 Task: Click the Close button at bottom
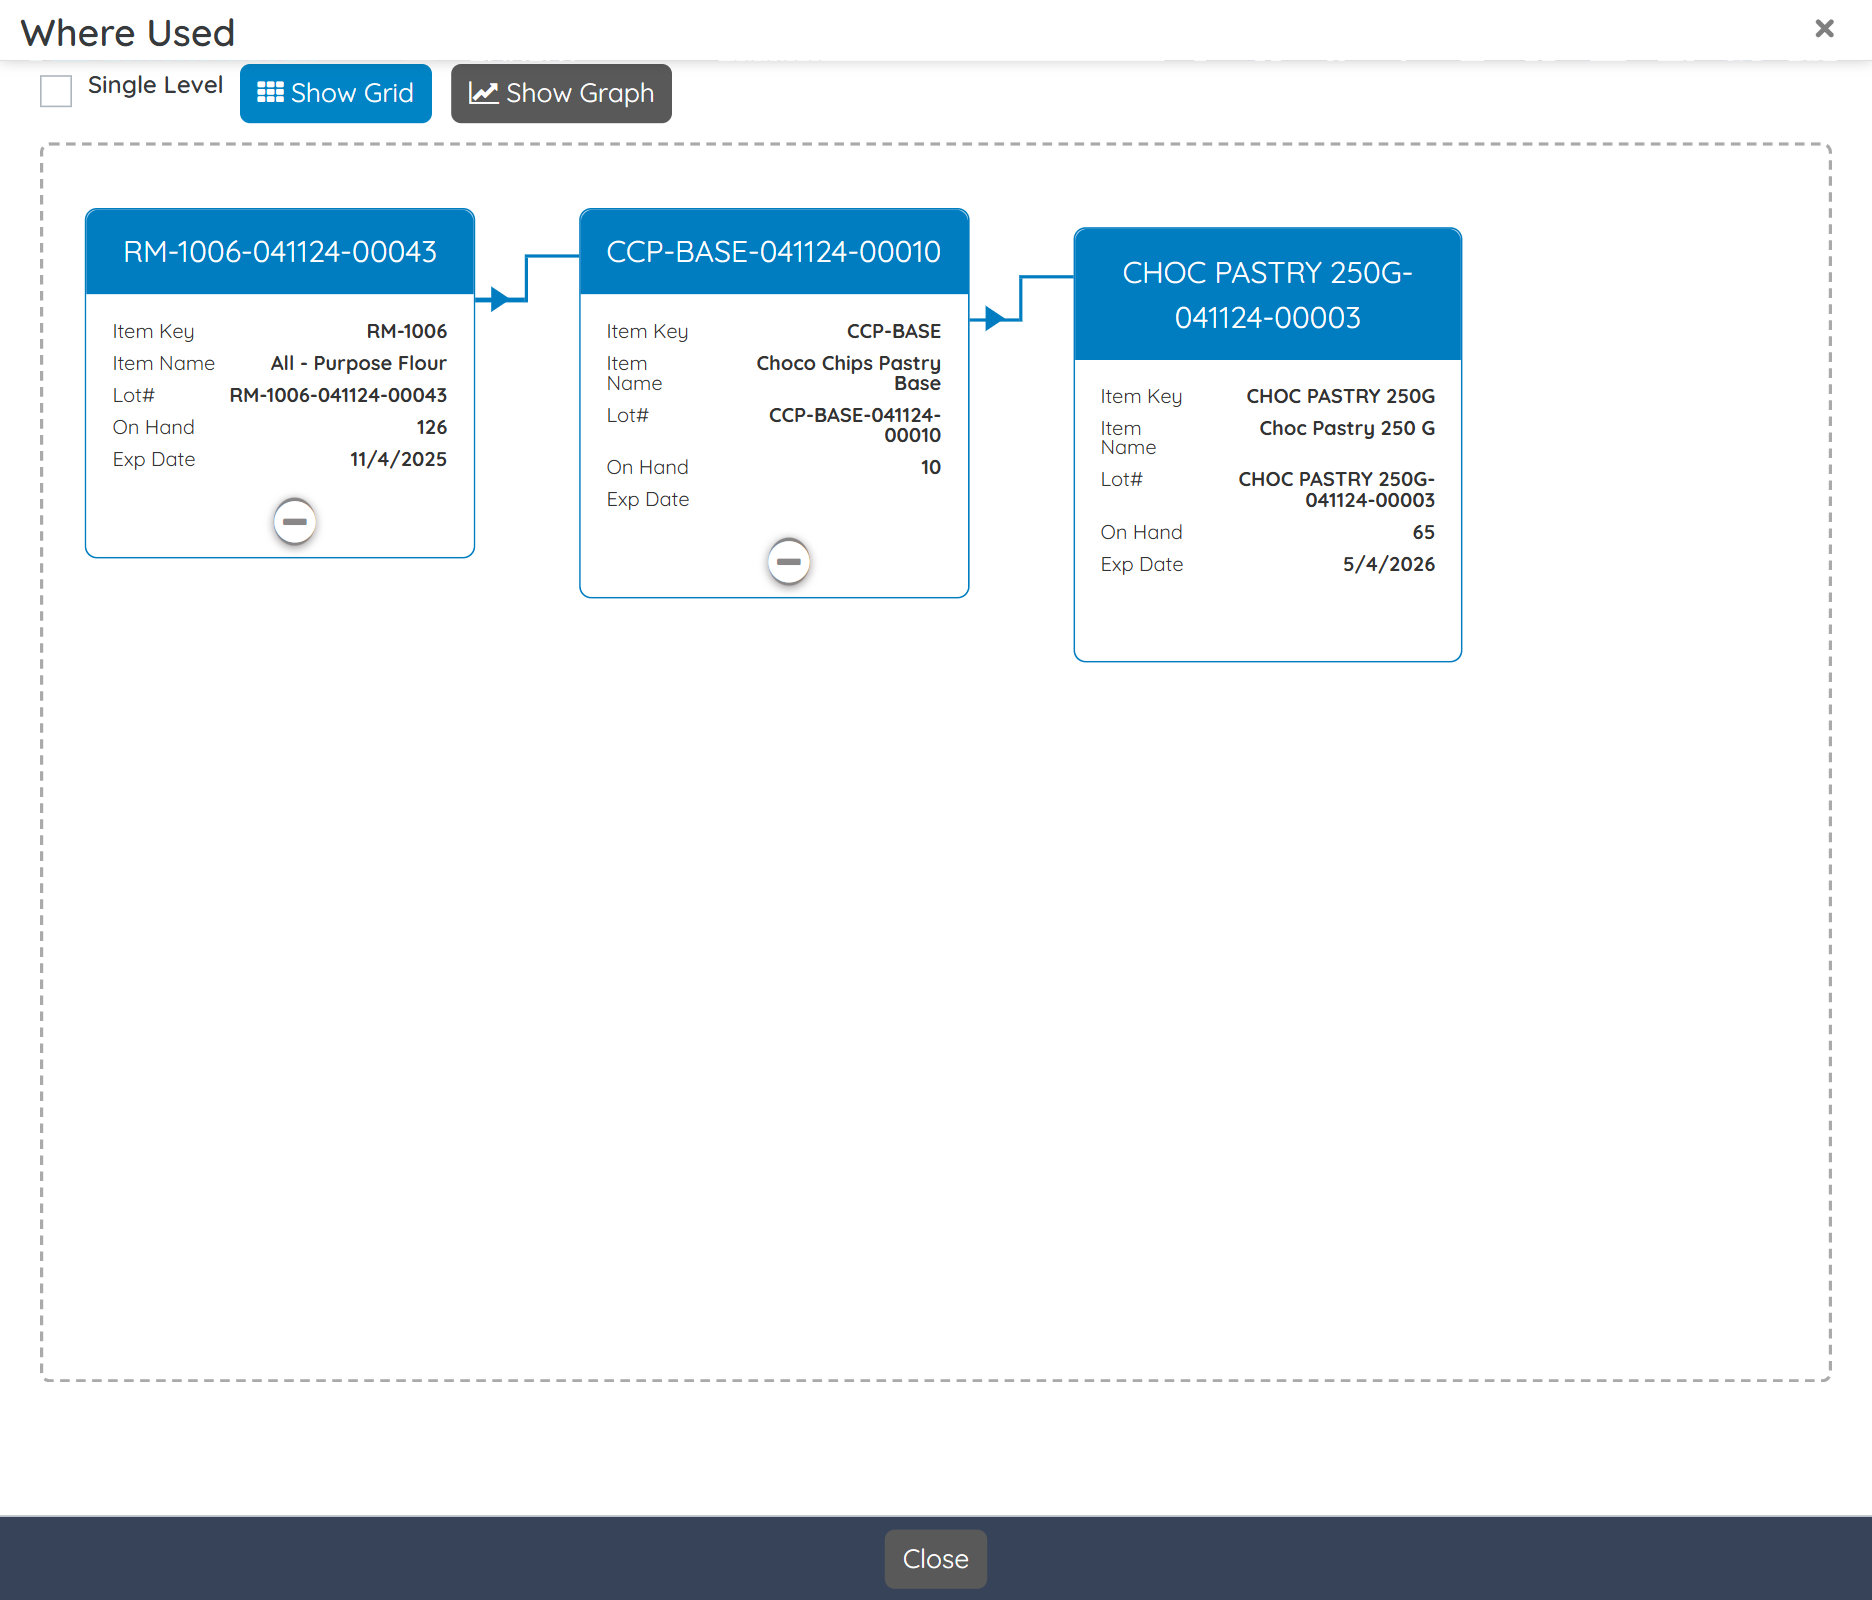click(x=935, y=1559)
